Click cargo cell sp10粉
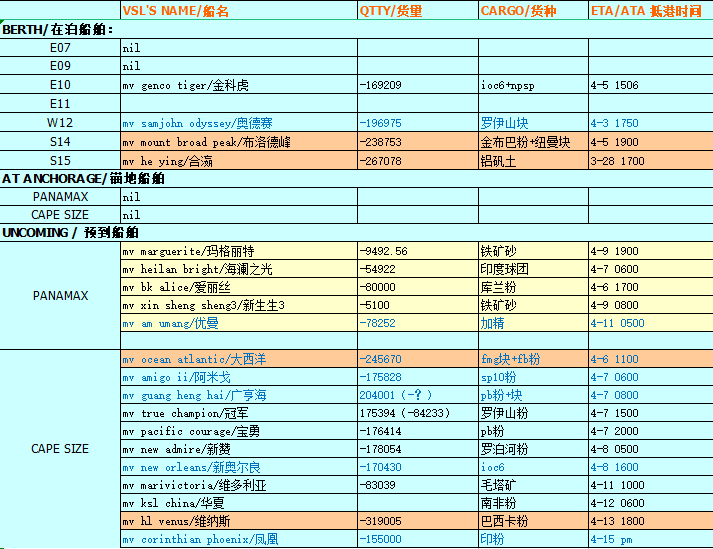The height and width of the screenshot is (549, 713). pyautogui.click(x=533, y=377)
